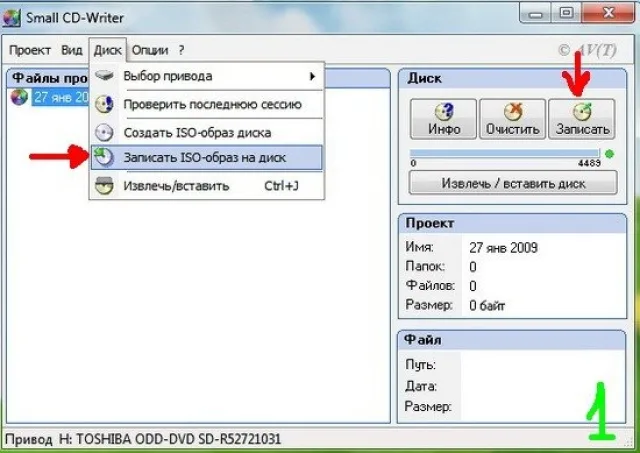Click the Очистить erase disc button
The image size is (640, 453).
coord(512,119)
